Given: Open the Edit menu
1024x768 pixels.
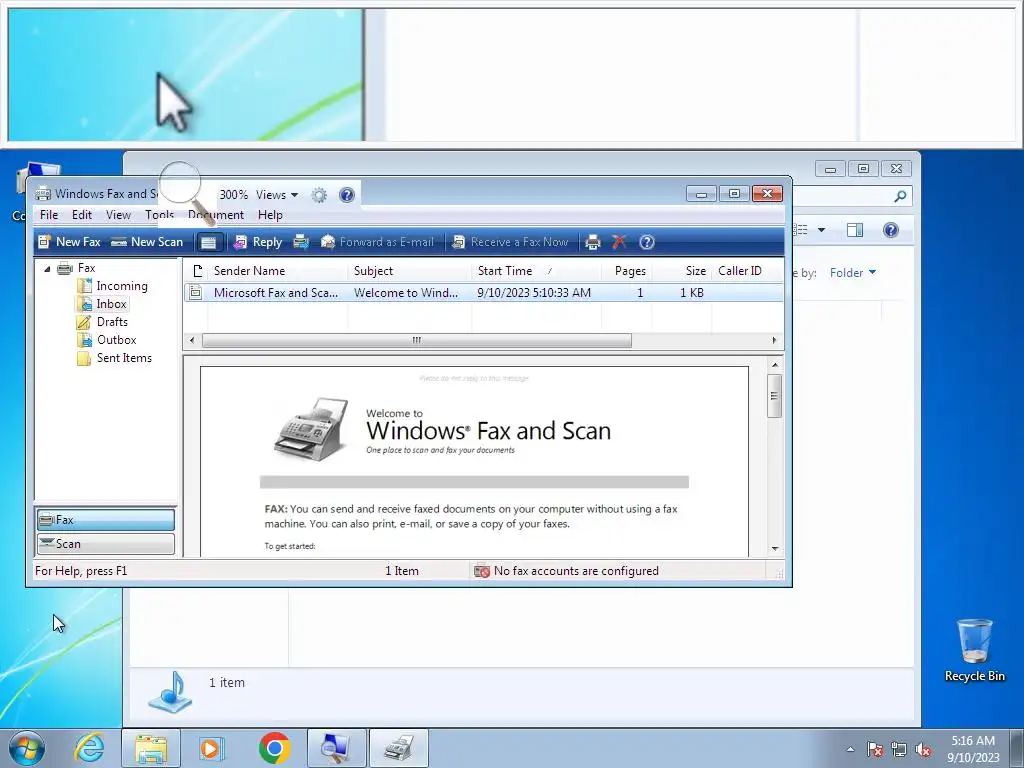Looking at the screenshot, I should click(x=82, y=215).
